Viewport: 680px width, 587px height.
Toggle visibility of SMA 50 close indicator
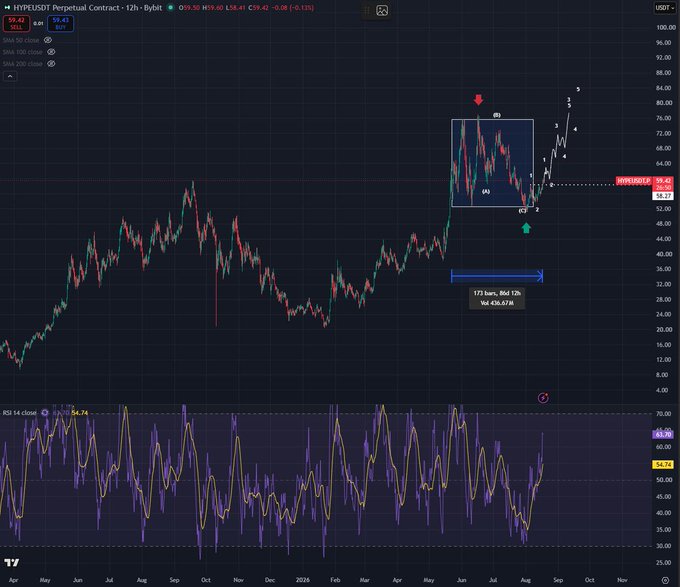[48, 40]
